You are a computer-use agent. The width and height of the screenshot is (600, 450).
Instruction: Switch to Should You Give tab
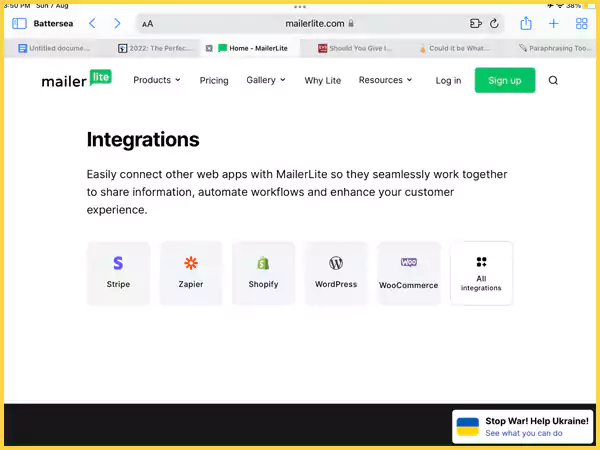coord(355,48)
